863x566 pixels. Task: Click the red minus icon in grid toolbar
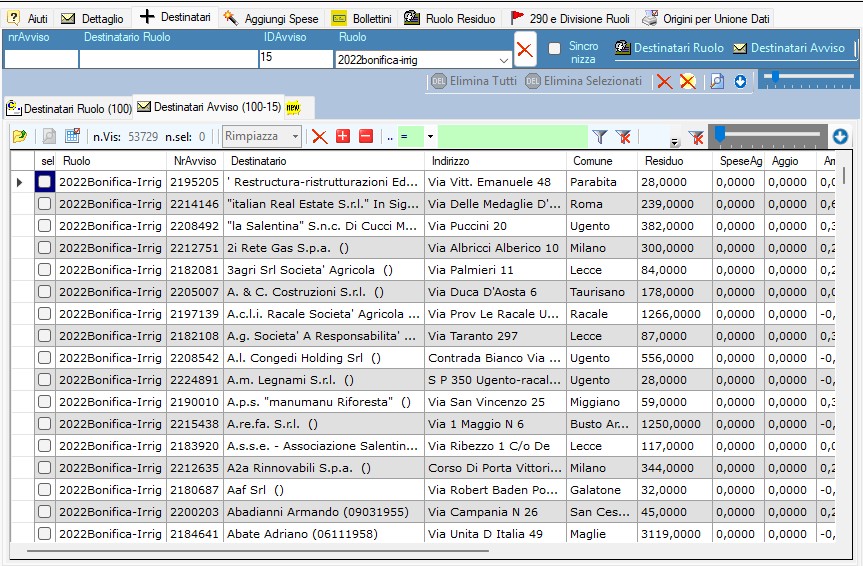366,136
